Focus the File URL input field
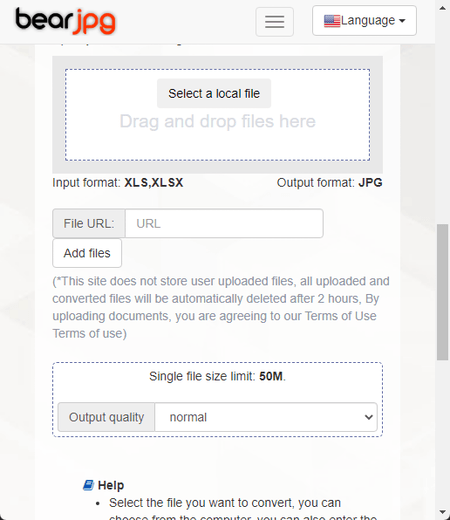 click(x=224, y=223)
